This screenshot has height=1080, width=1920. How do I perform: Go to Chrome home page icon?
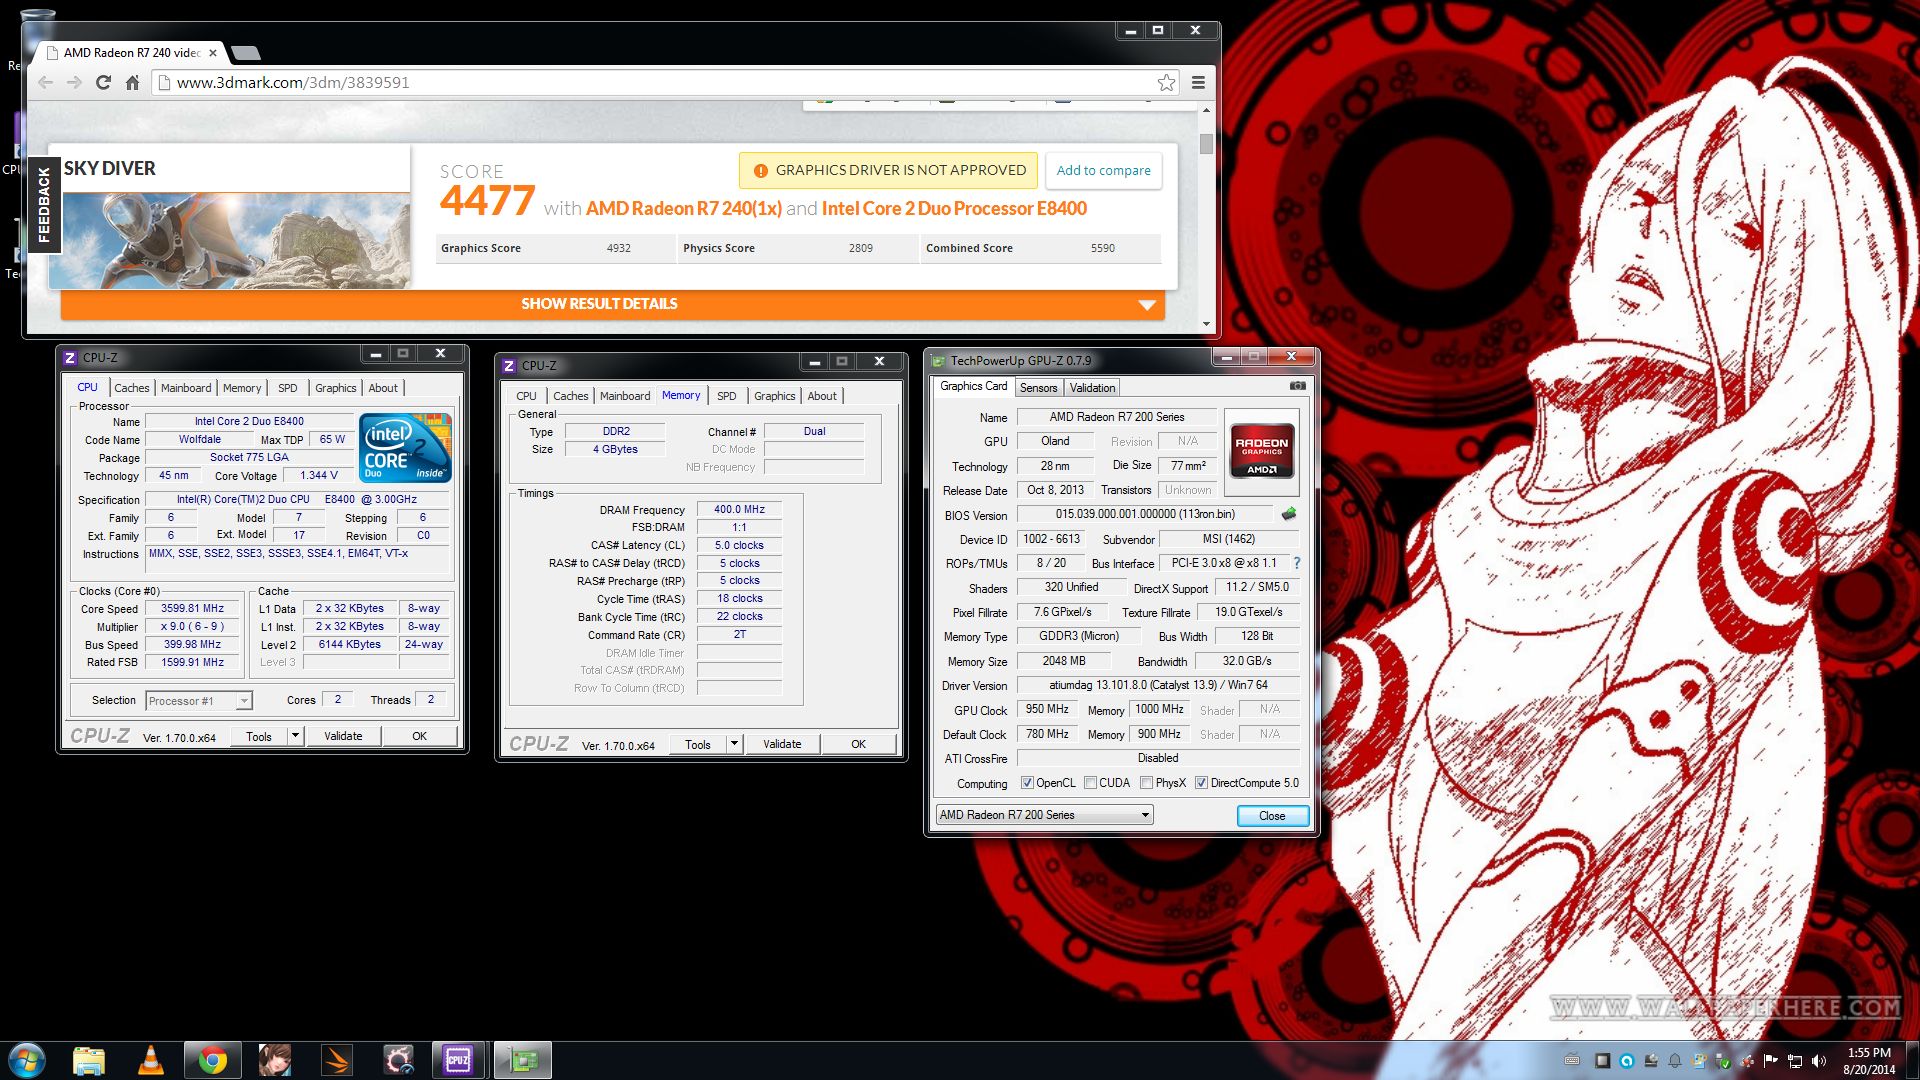pyautogui.click(x=132, y=83)
